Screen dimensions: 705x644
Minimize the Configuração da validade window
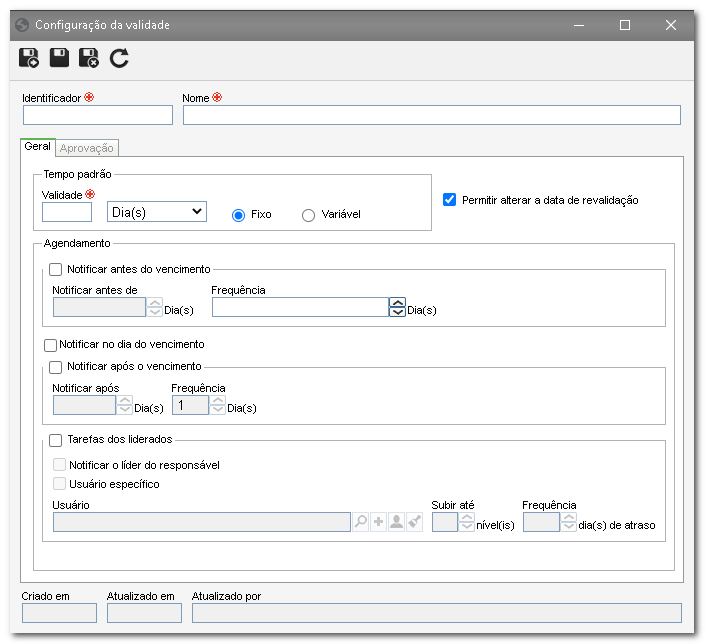point(579,25)
